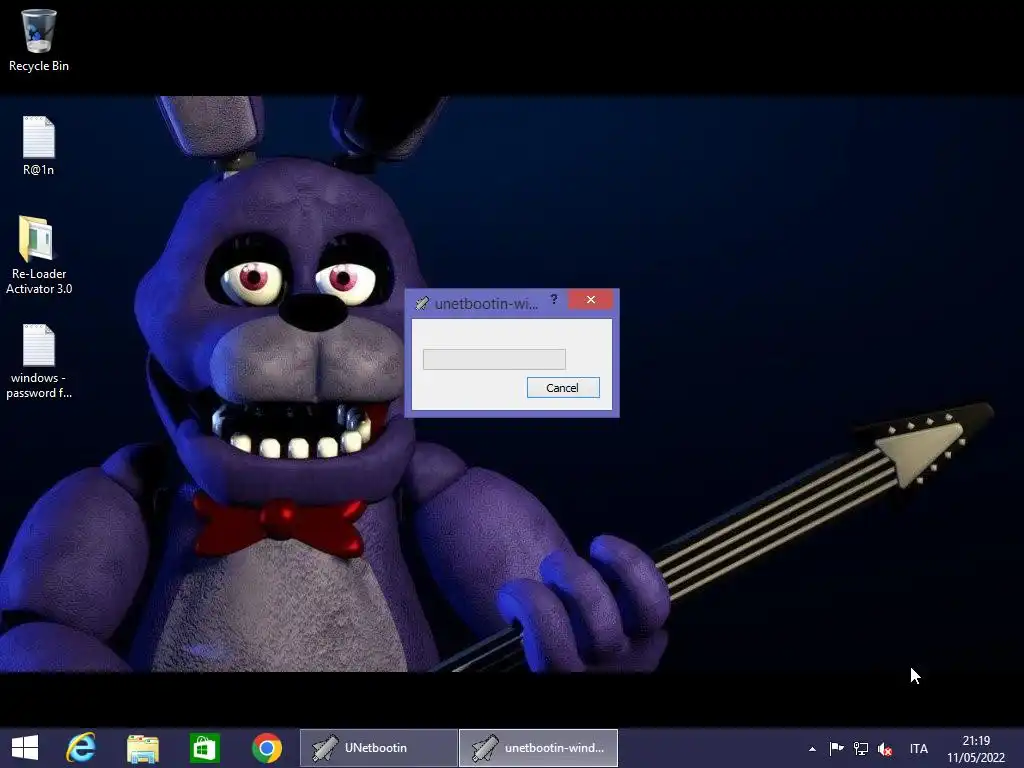Click the unetbootin dialog title bar icon

pos(422,304)
